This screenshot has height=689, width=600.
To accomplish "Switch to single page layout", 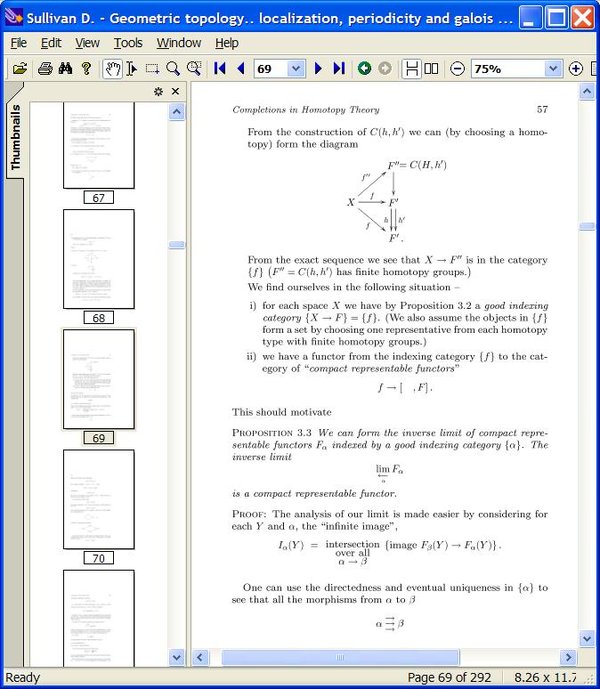I will click(x=411, y=69).
